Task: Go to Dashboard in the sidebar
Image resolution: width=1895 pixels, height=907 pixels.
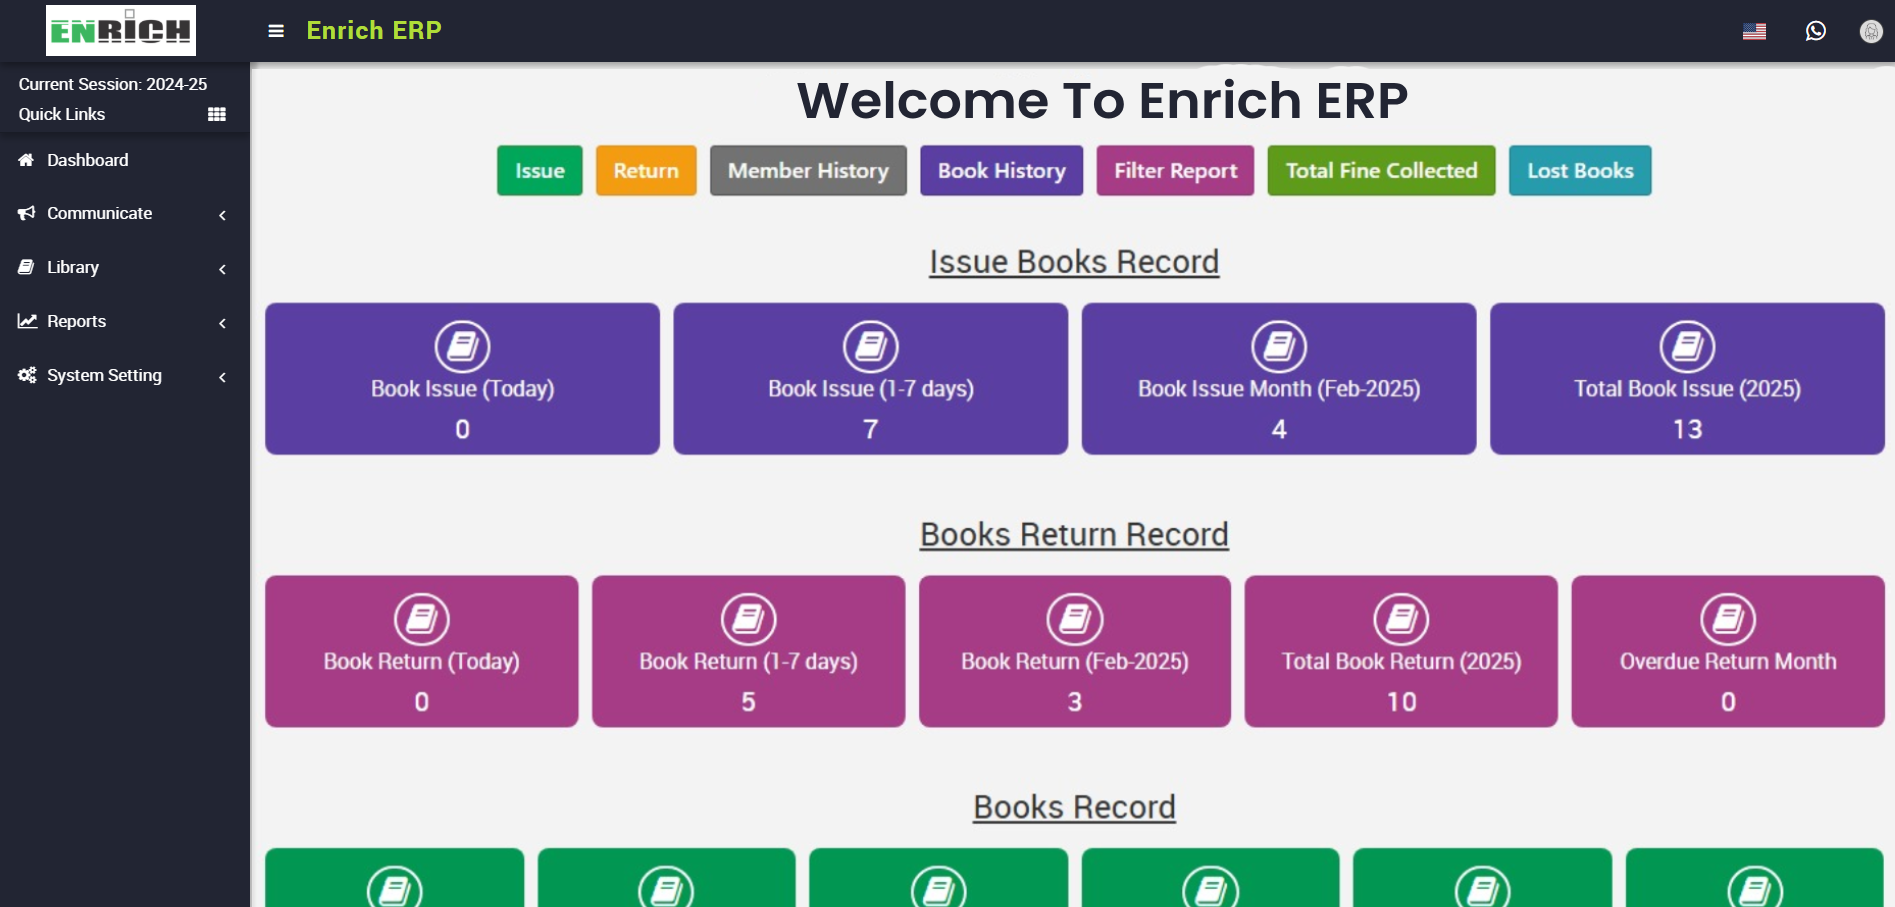Action: pos(87,160)
